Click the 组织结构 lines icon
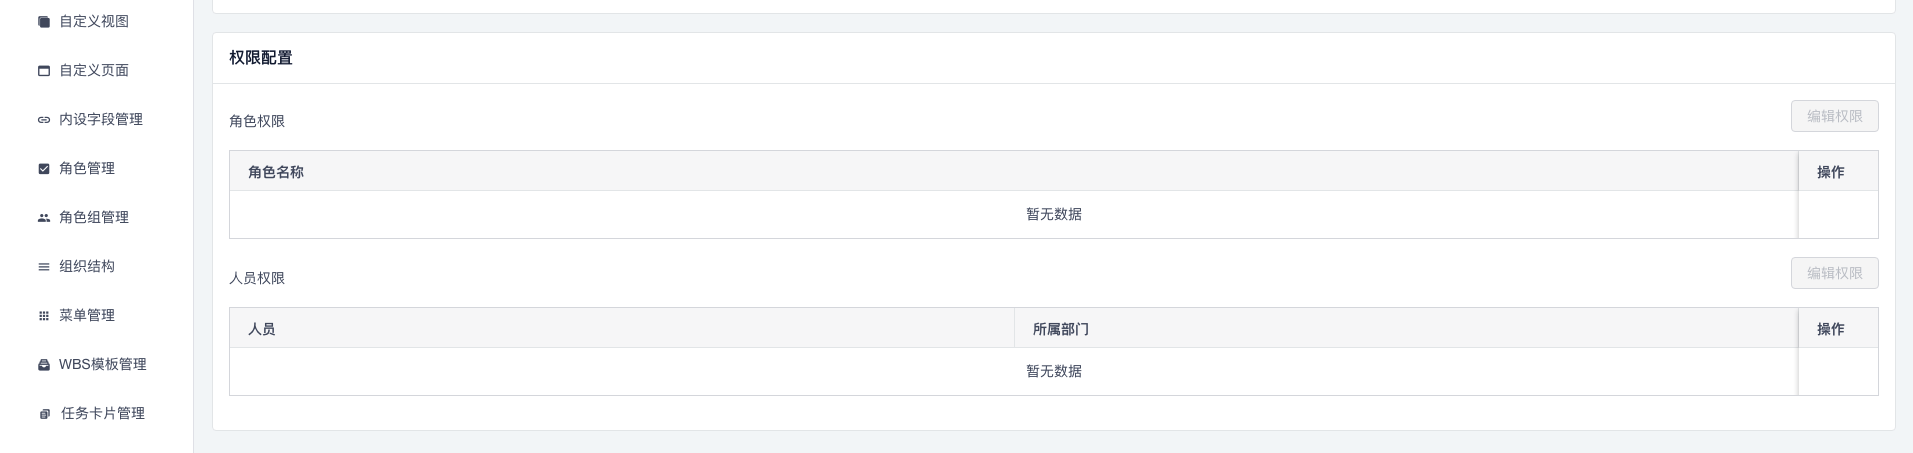Viewport: 1913px width, 453px height. (x=44, y=266)
